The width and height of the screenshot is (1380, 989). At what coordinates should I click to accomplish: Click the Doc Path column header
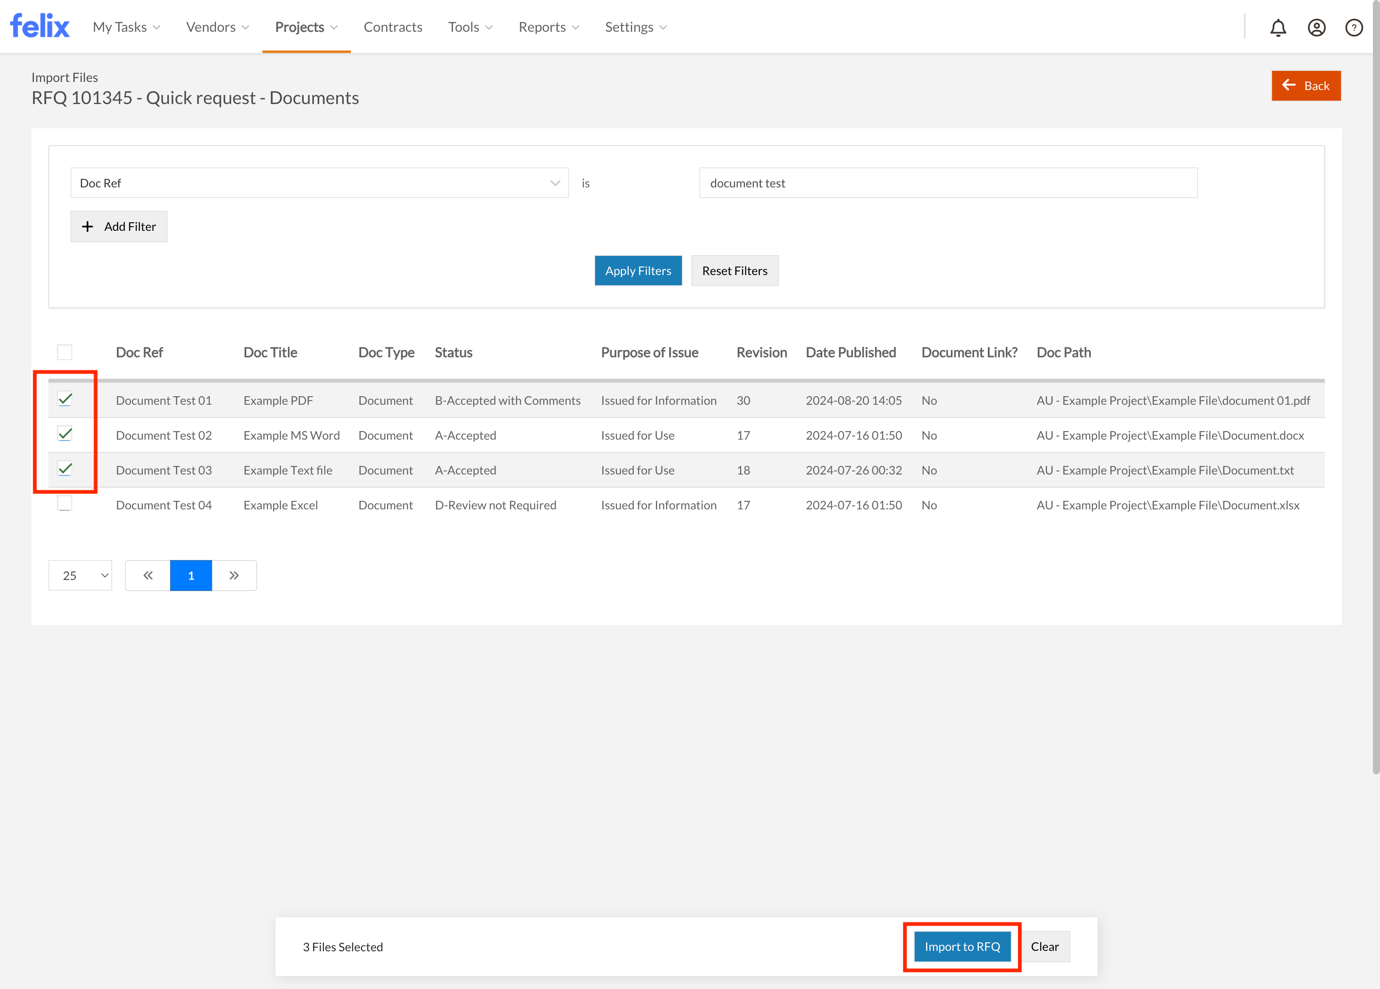pos(1063,352)
